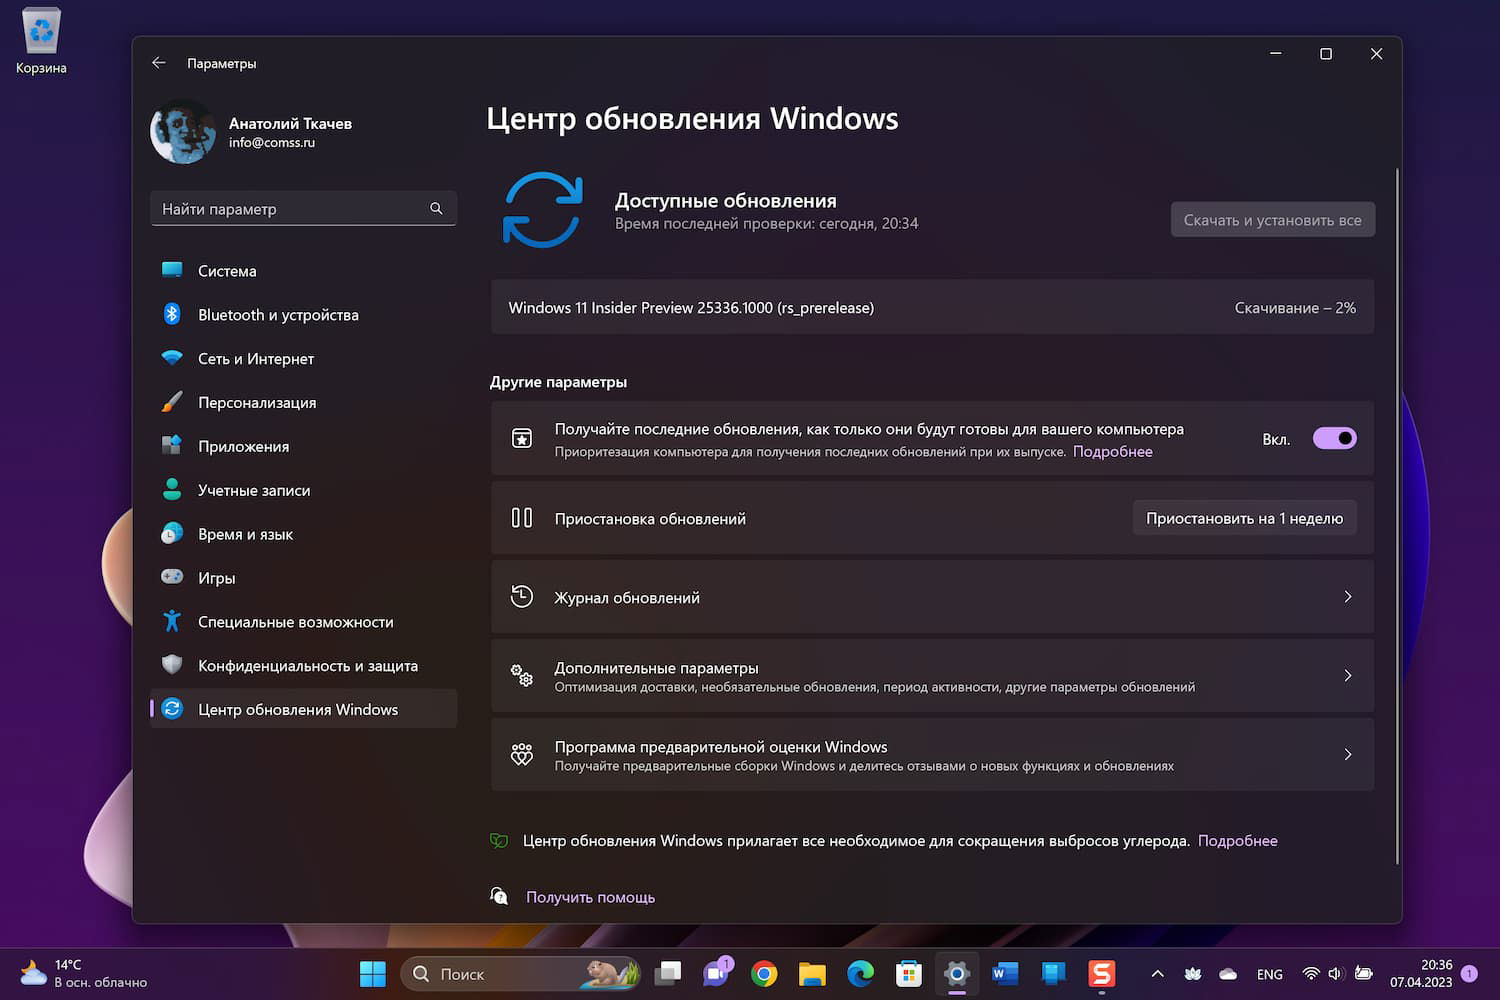Open Подробнее link about carbon emissions
Viewport: 1500px width, 1000px height.
(1238, 840)
